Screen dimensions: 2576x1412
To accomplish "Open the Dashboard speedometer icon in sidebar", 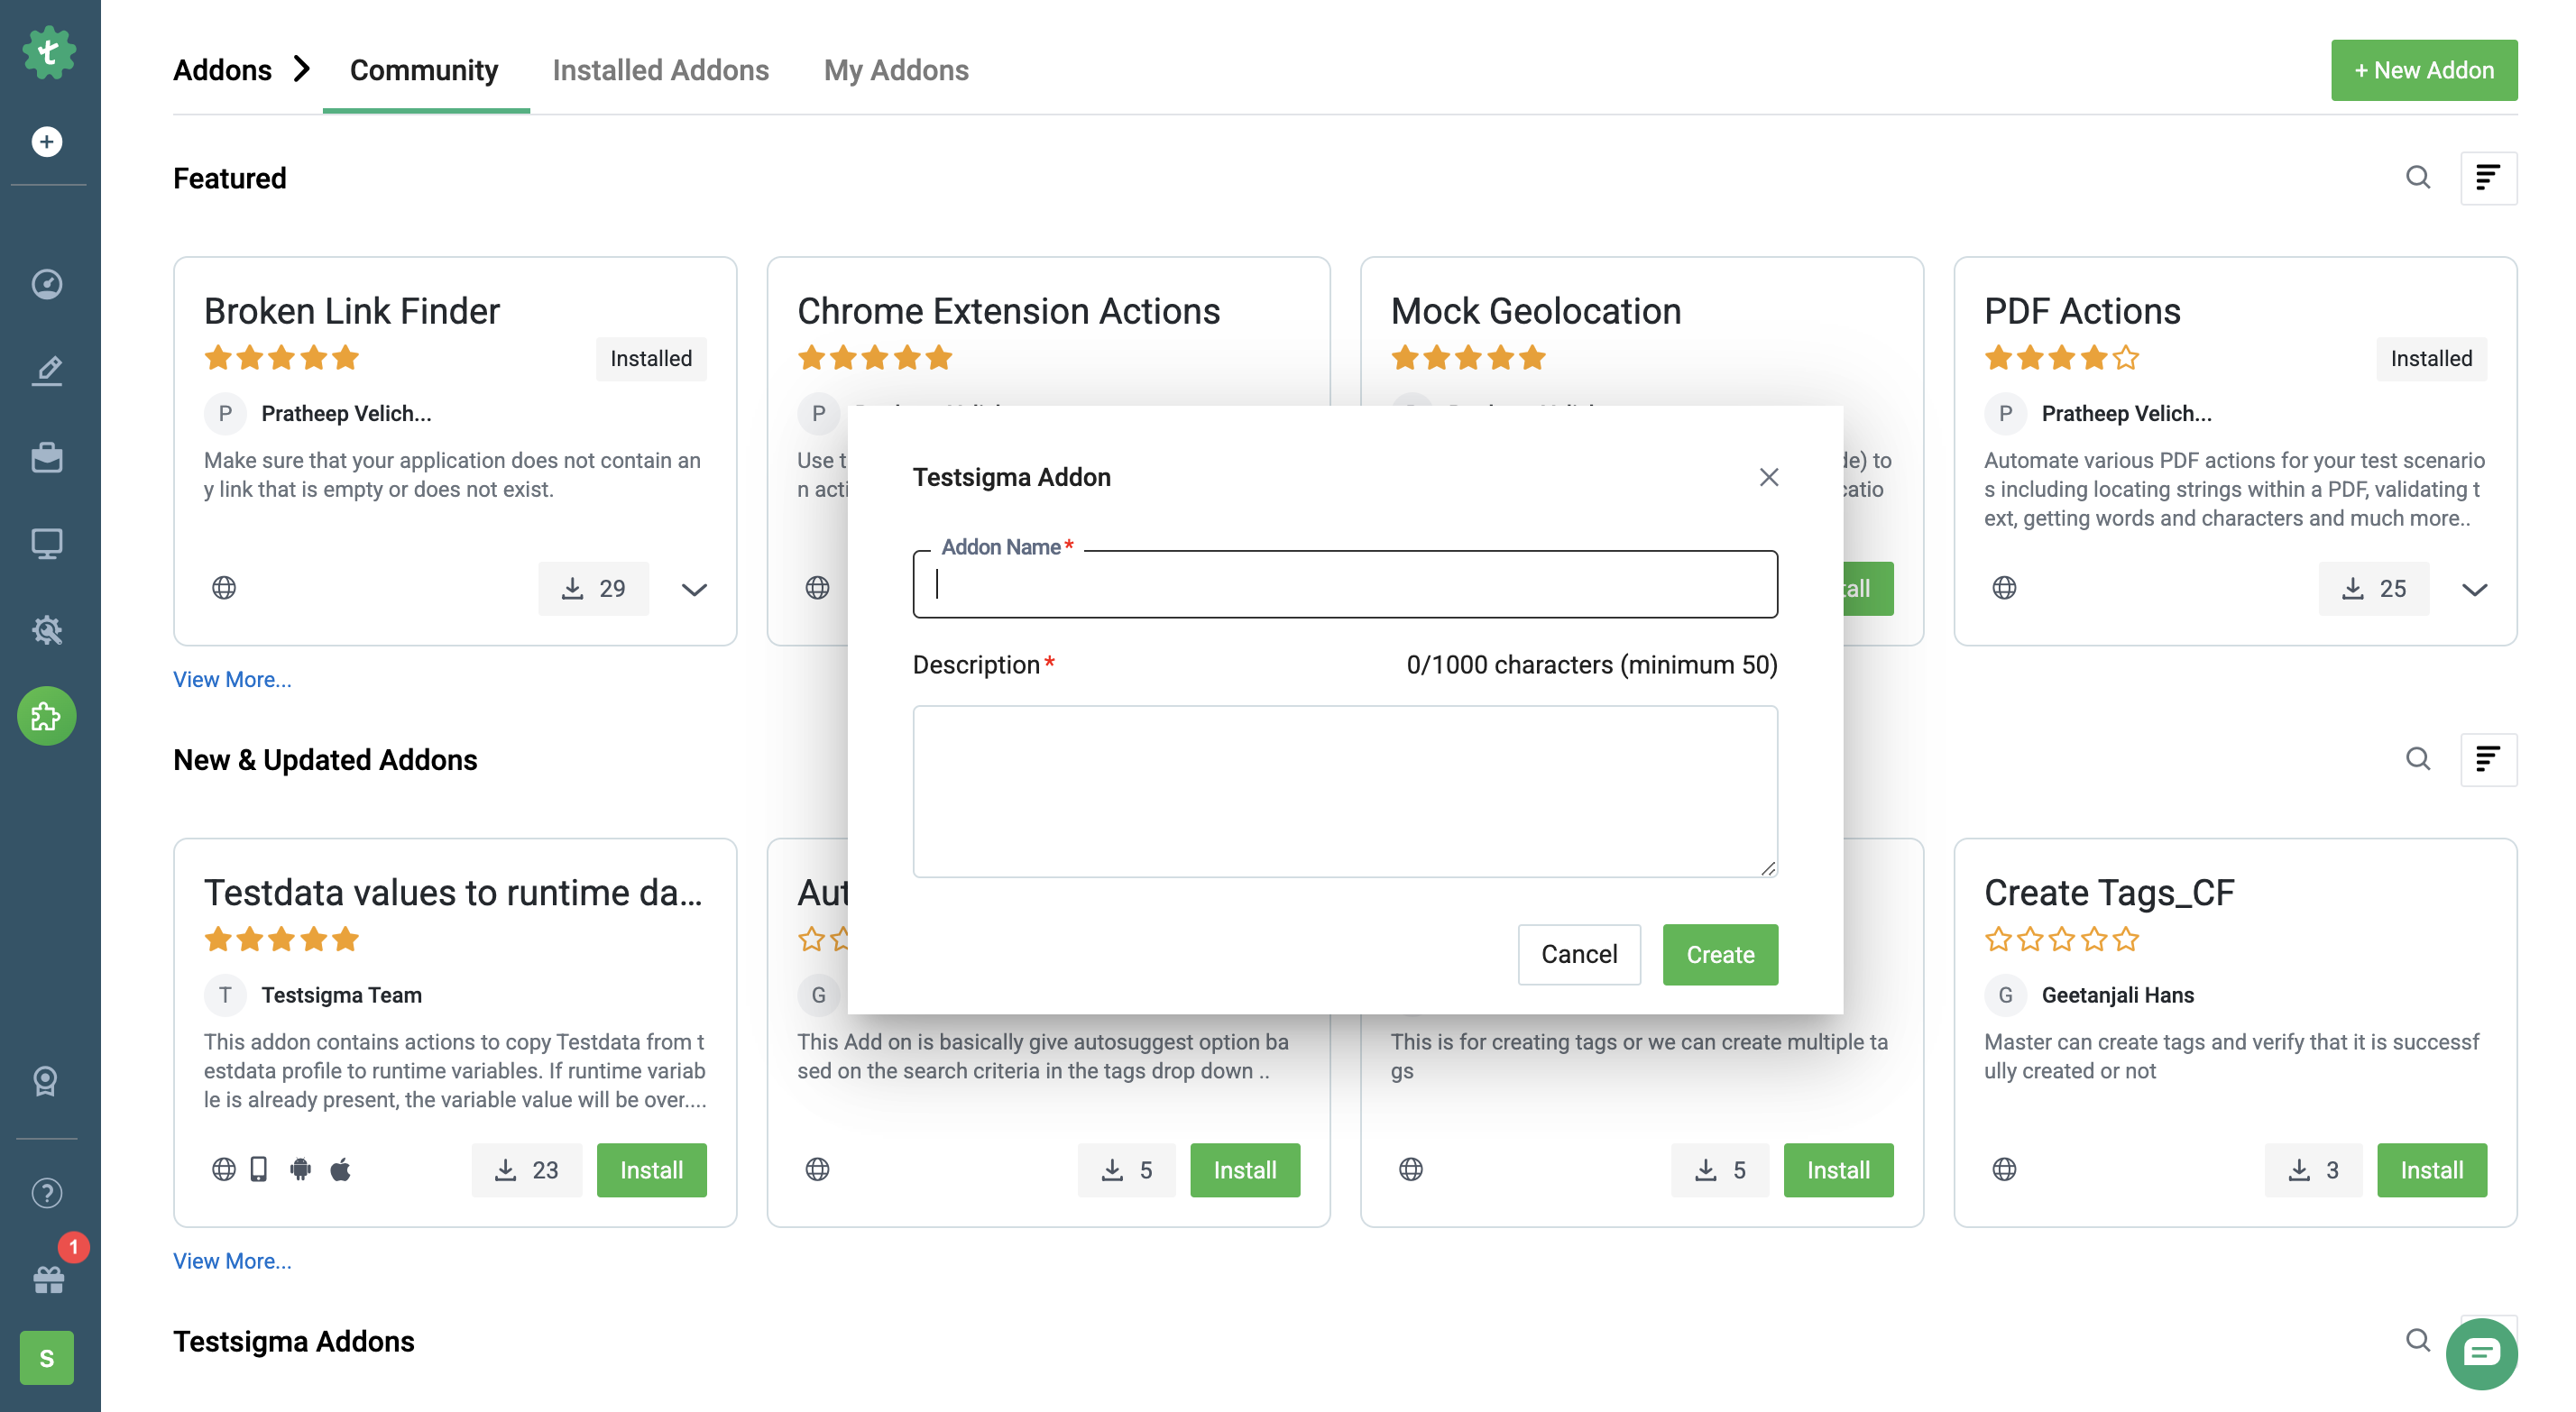I will (x=46, y=284).
